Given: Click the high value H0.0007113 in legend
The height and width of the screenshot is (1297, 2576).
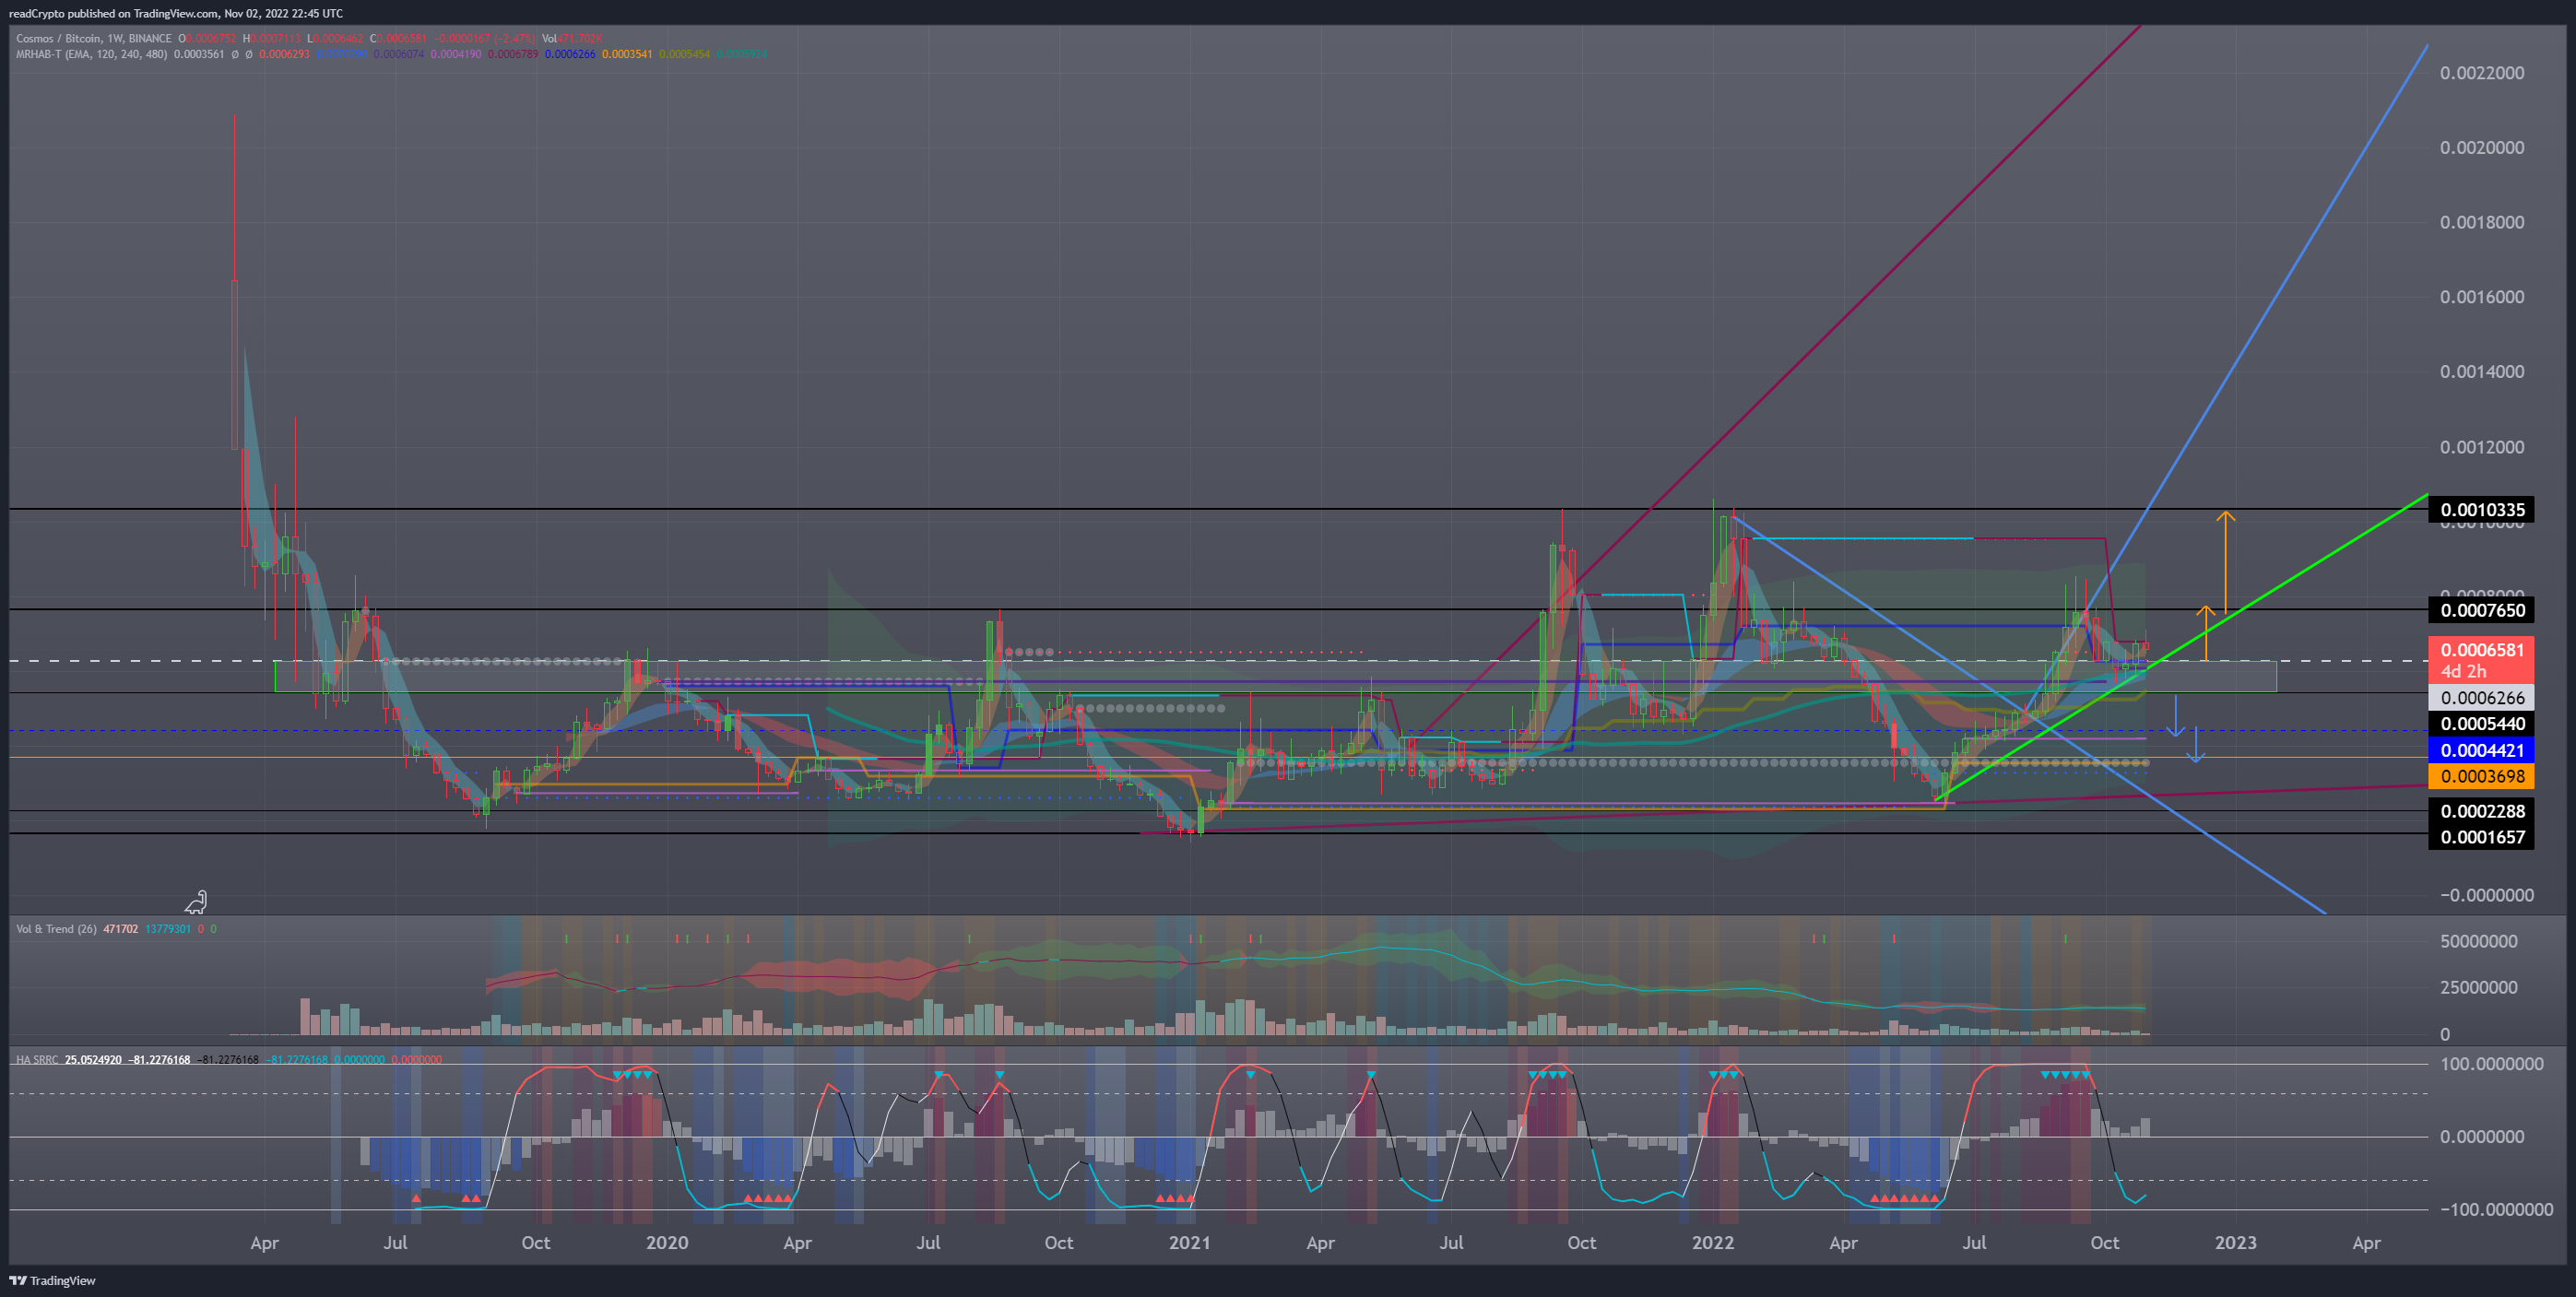Looking at the screenshot, I should click(x=271, y=38).
